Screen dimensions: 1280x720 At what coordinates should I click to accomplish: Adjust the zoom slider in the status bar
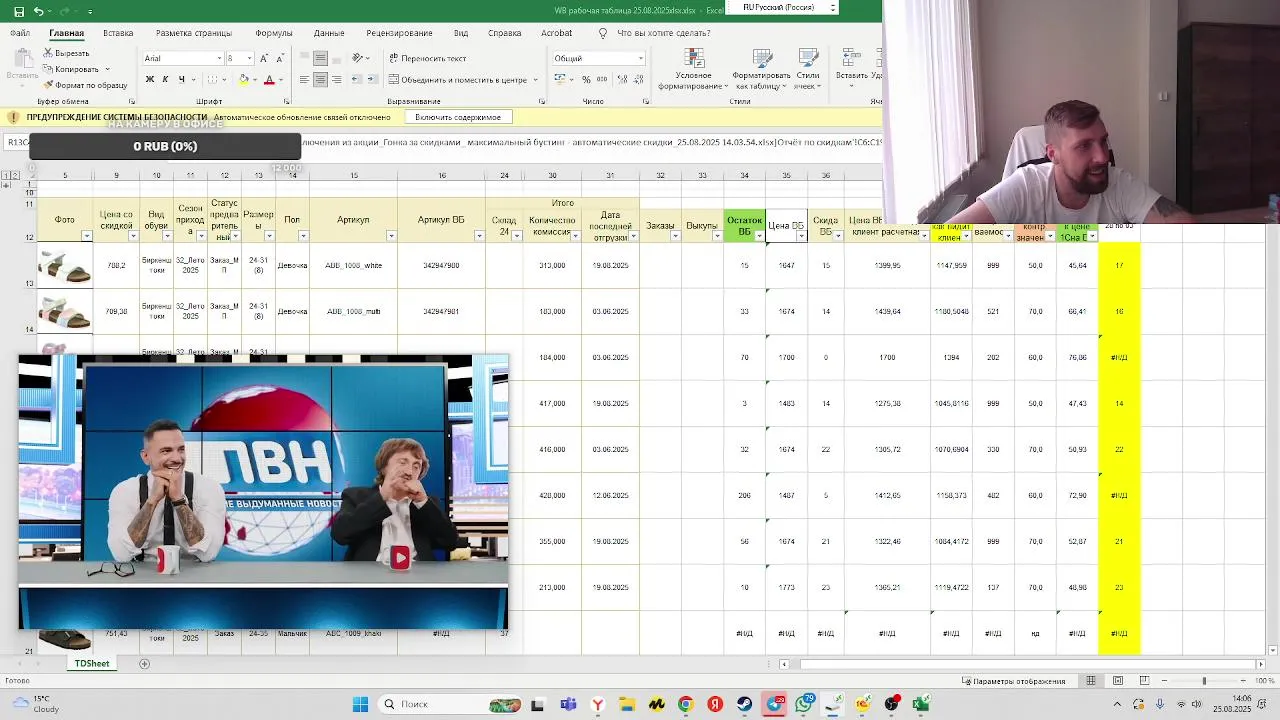coord(1204,681)
